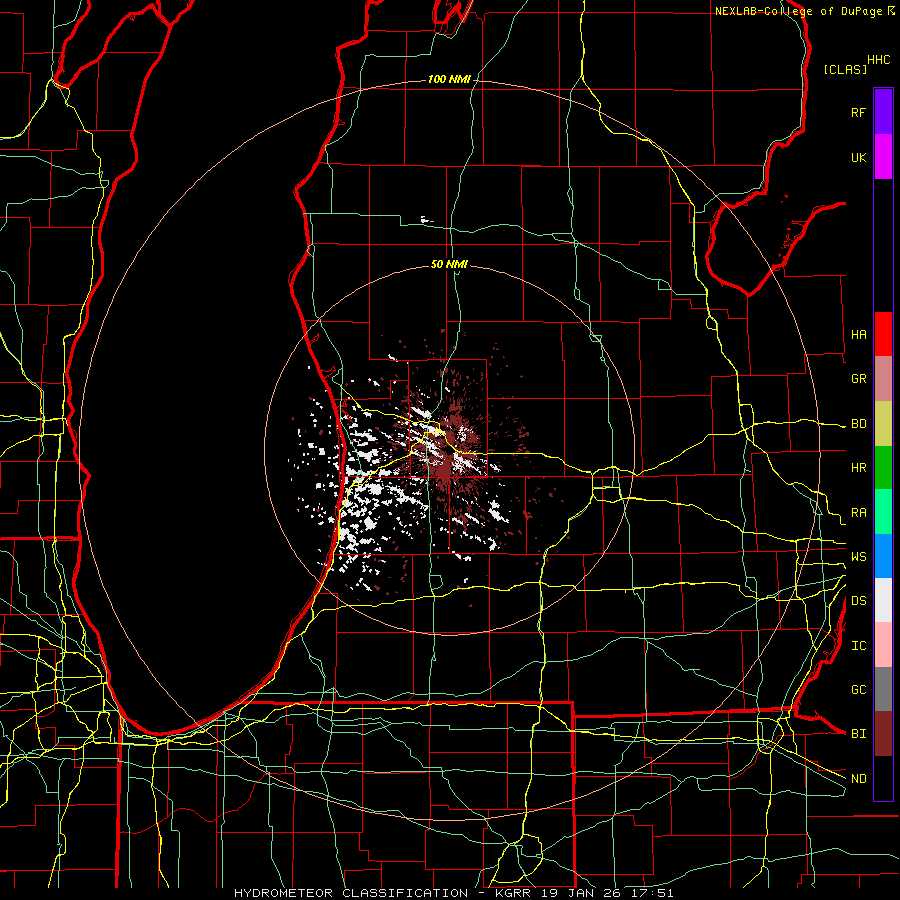Image resolution: width=900 pixels, height=900 pixels.
Task: Click the 'WS' legend label
Action: click(858, 556)
